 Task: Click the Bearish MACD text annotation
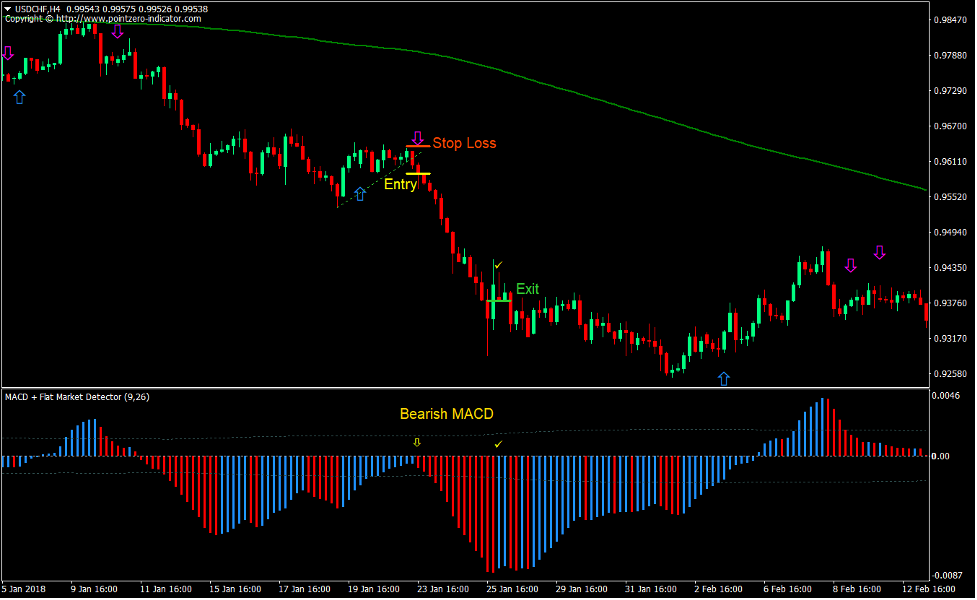pyautogui.click(x=449, y=413)
